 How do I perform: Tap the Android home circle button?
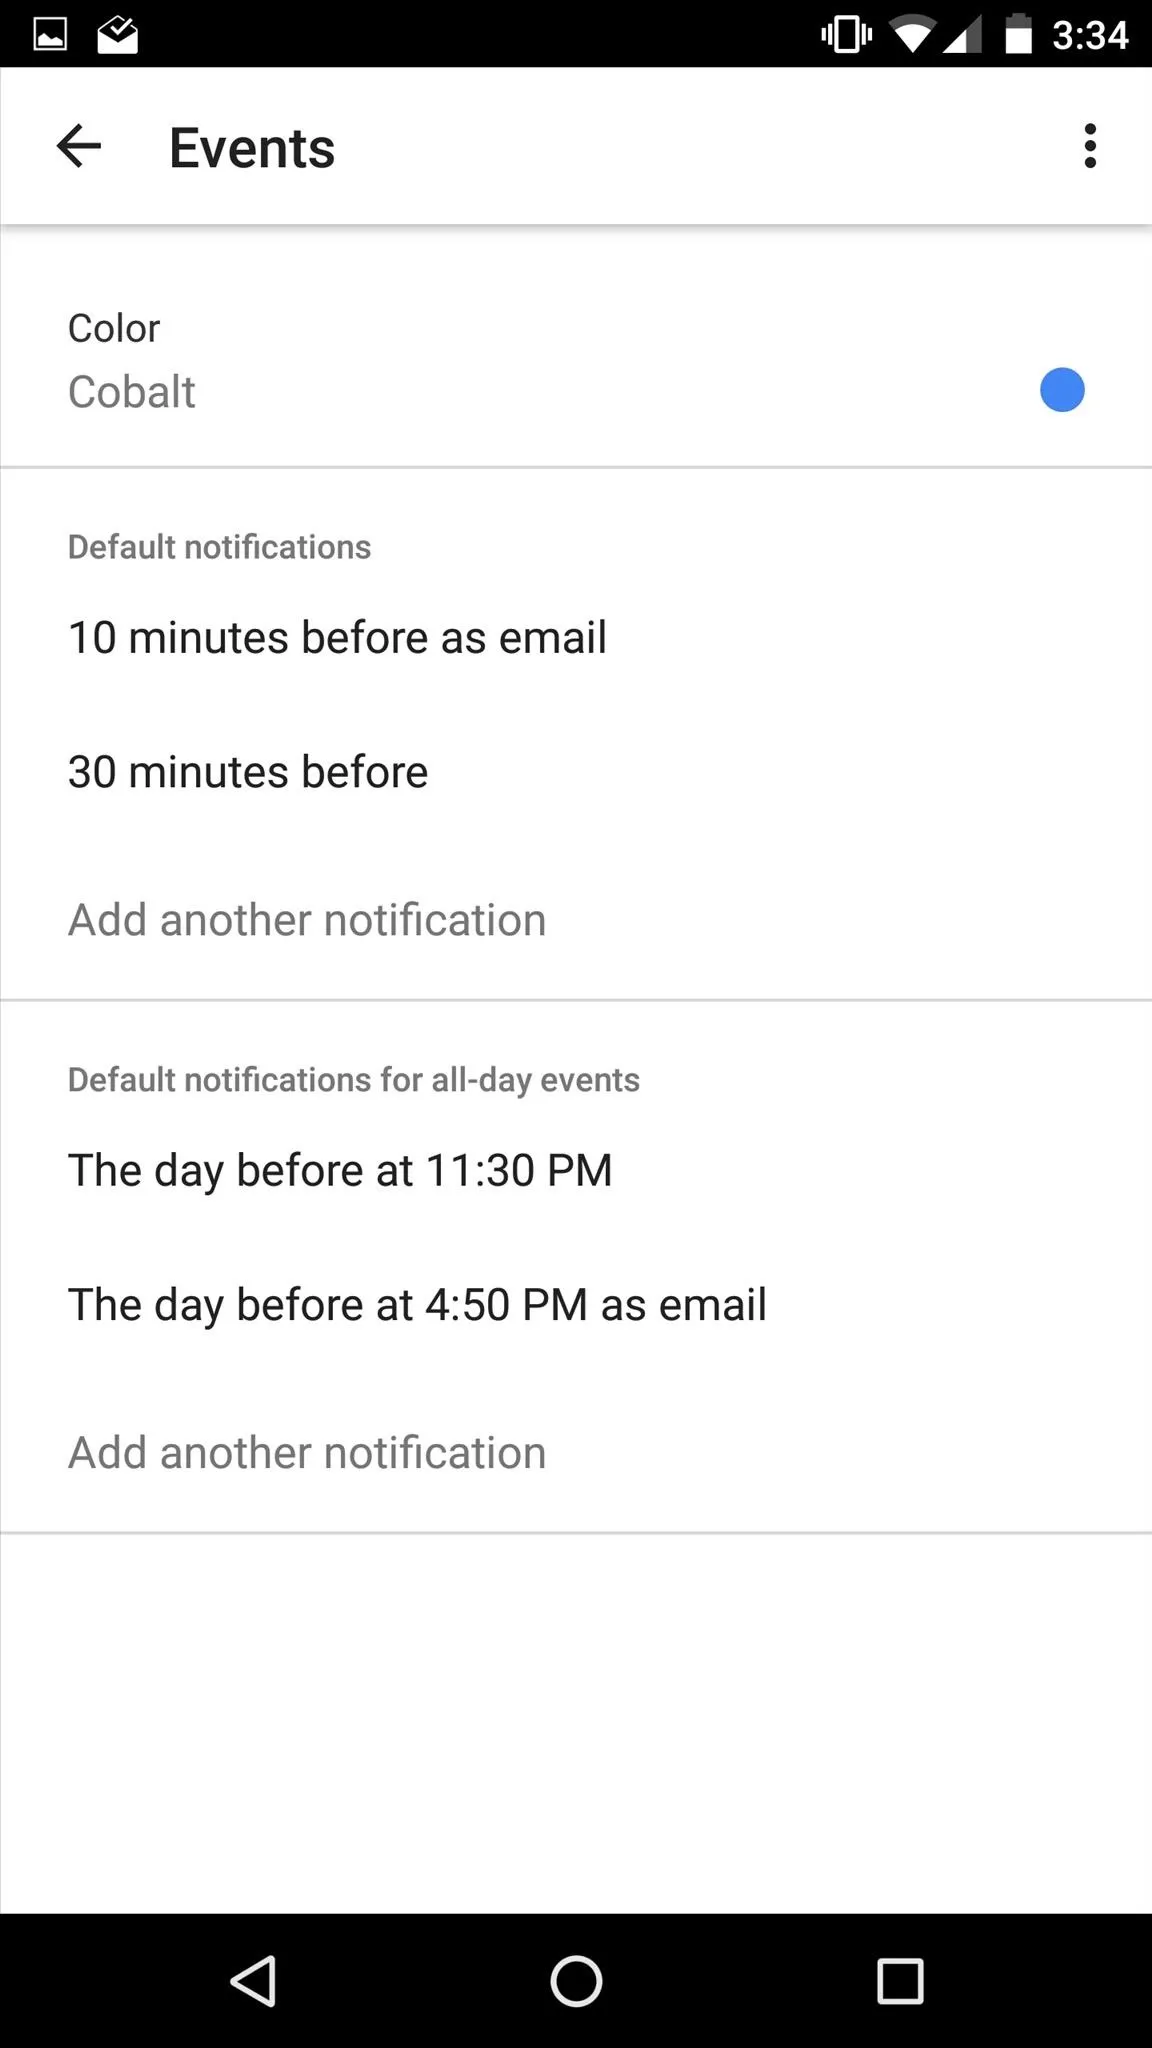(576, 1981)
